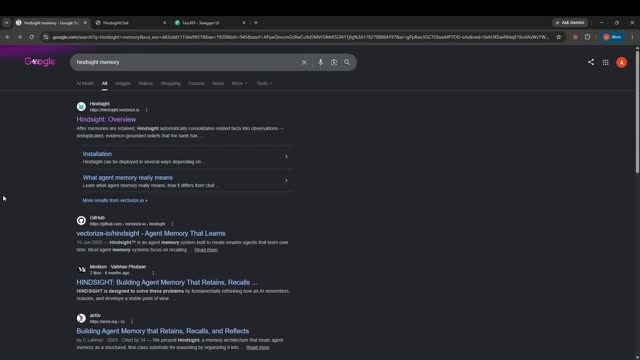Open the browser extensions puzzle icon
The width and height of the screenshot is (640, 360).
(587, 37)
